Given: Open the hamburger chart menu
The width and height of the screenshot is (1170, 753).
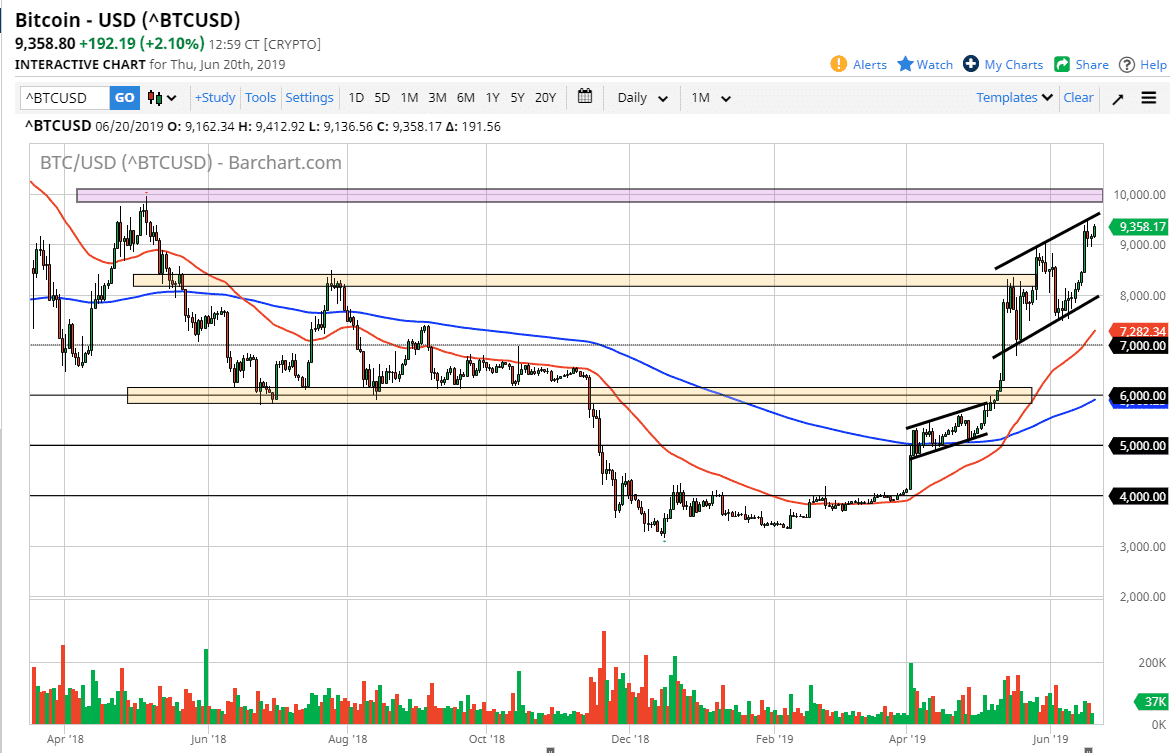Looking at the screenshot, I should tap(1148, 97).
